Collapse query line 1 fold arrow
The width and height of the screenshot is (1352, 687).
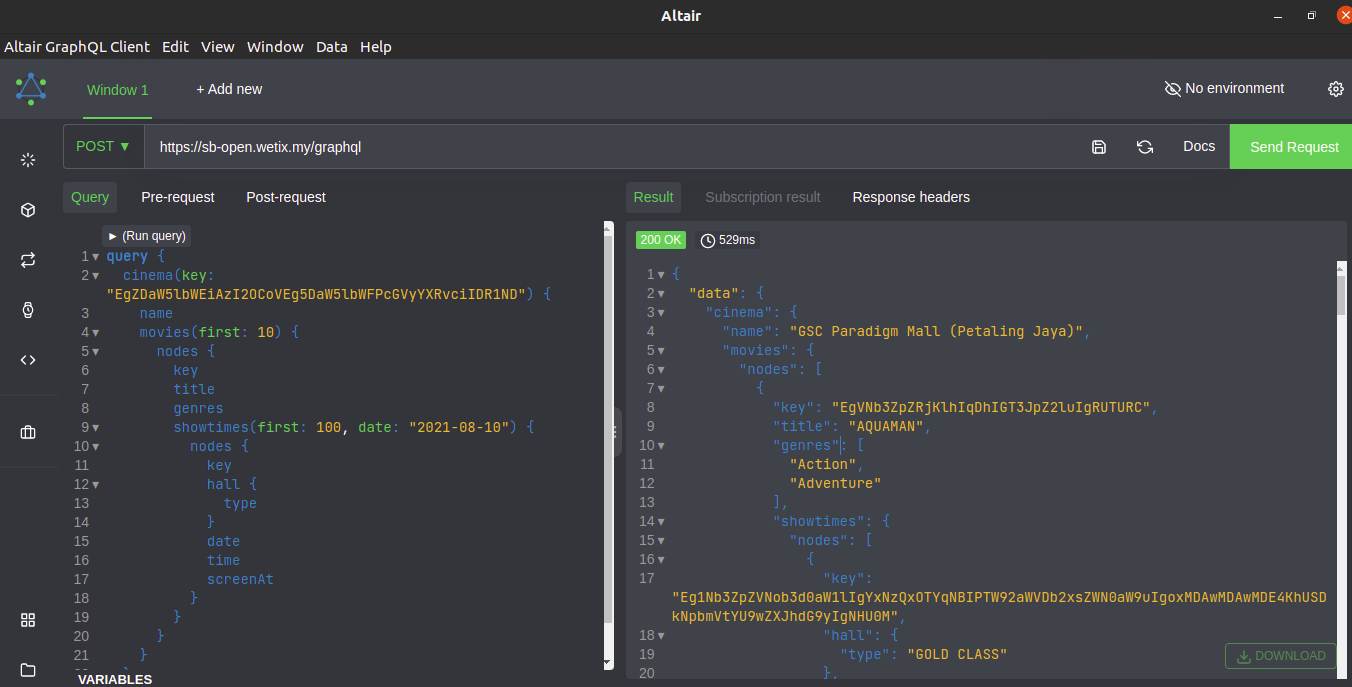point(96,257)
